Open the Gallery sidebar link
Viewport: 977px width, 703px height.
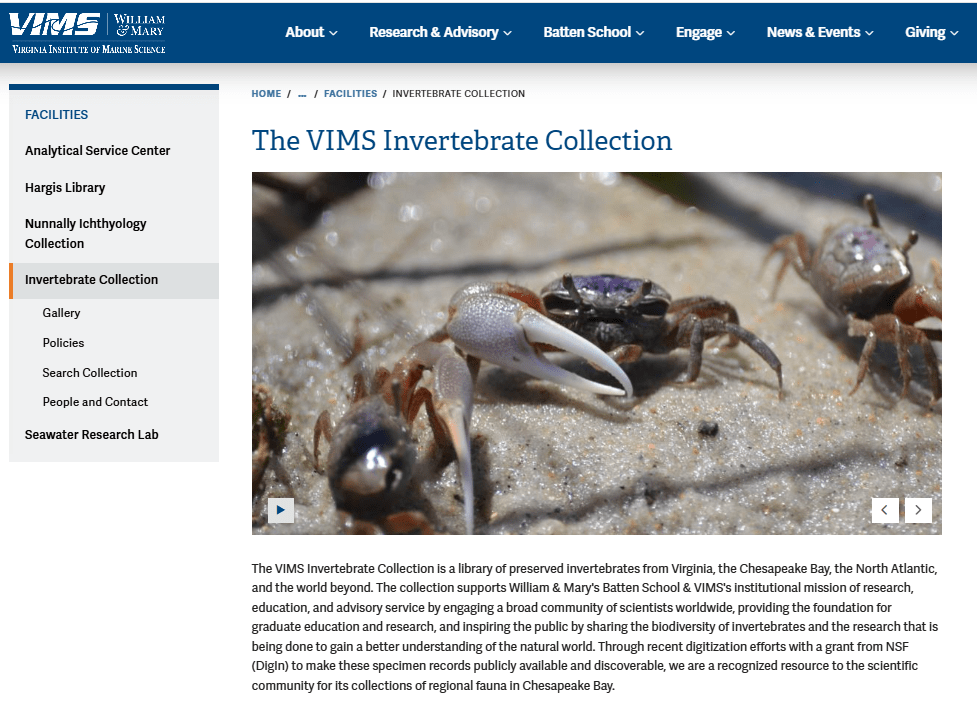61,312
